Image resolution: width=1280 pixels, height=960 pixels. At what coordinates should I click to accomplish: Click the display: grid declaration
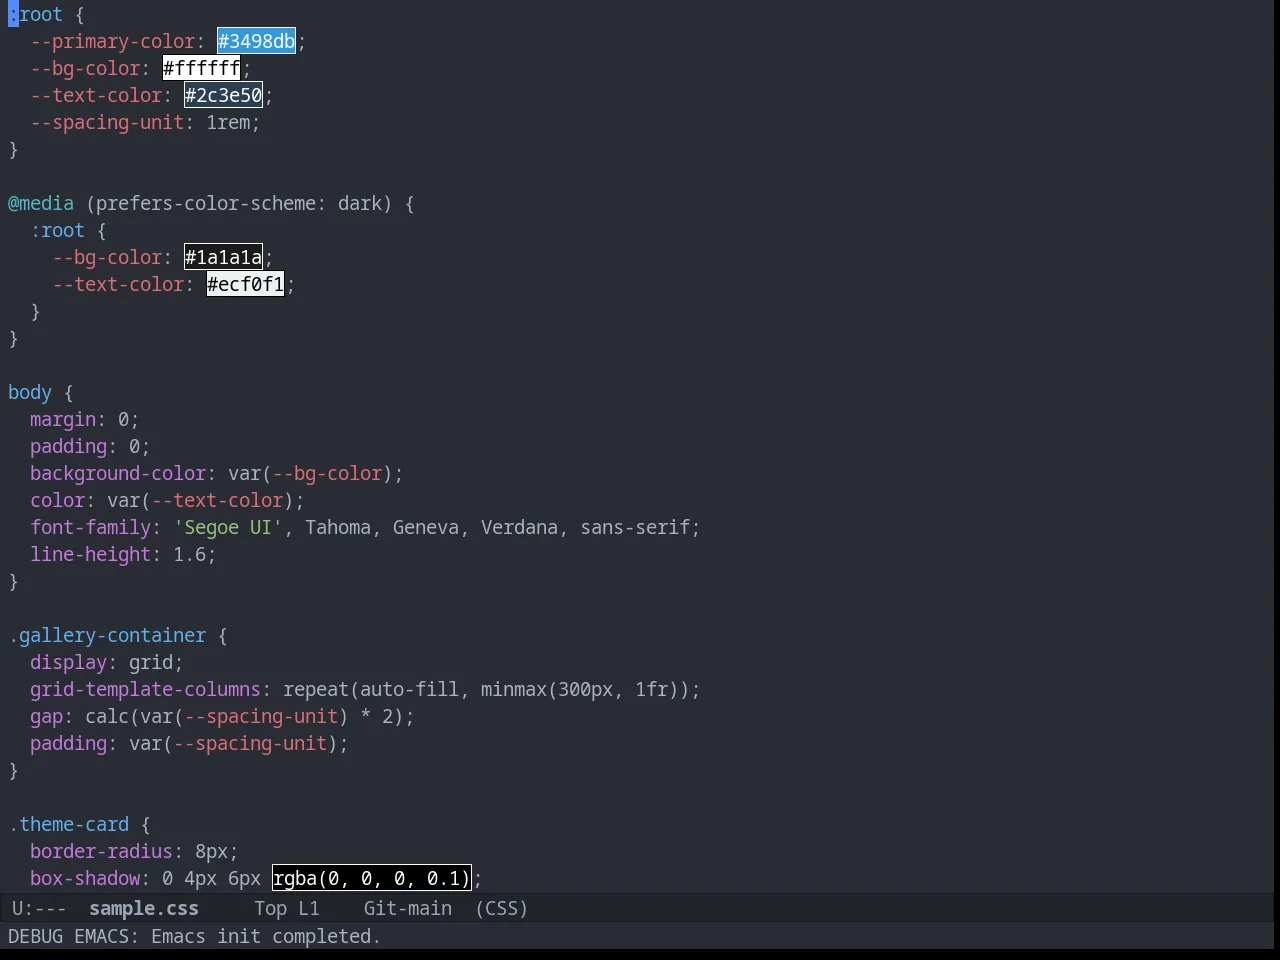pyautogui.click(x=107, y=662)
